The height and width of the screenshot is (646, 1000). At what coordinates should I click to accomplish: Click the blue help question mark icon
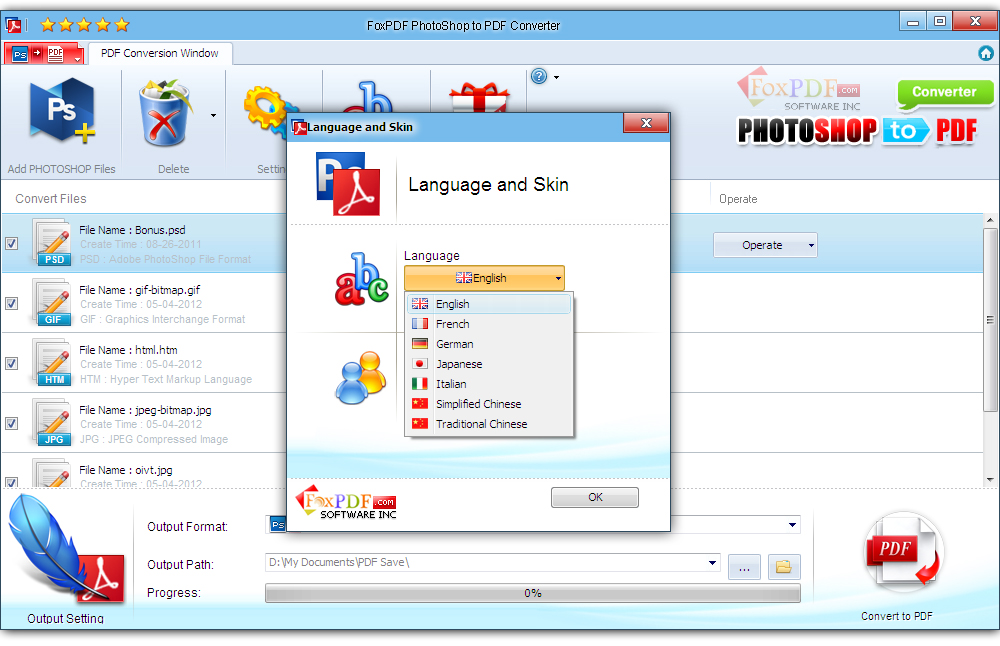click(x=539, y=77)
